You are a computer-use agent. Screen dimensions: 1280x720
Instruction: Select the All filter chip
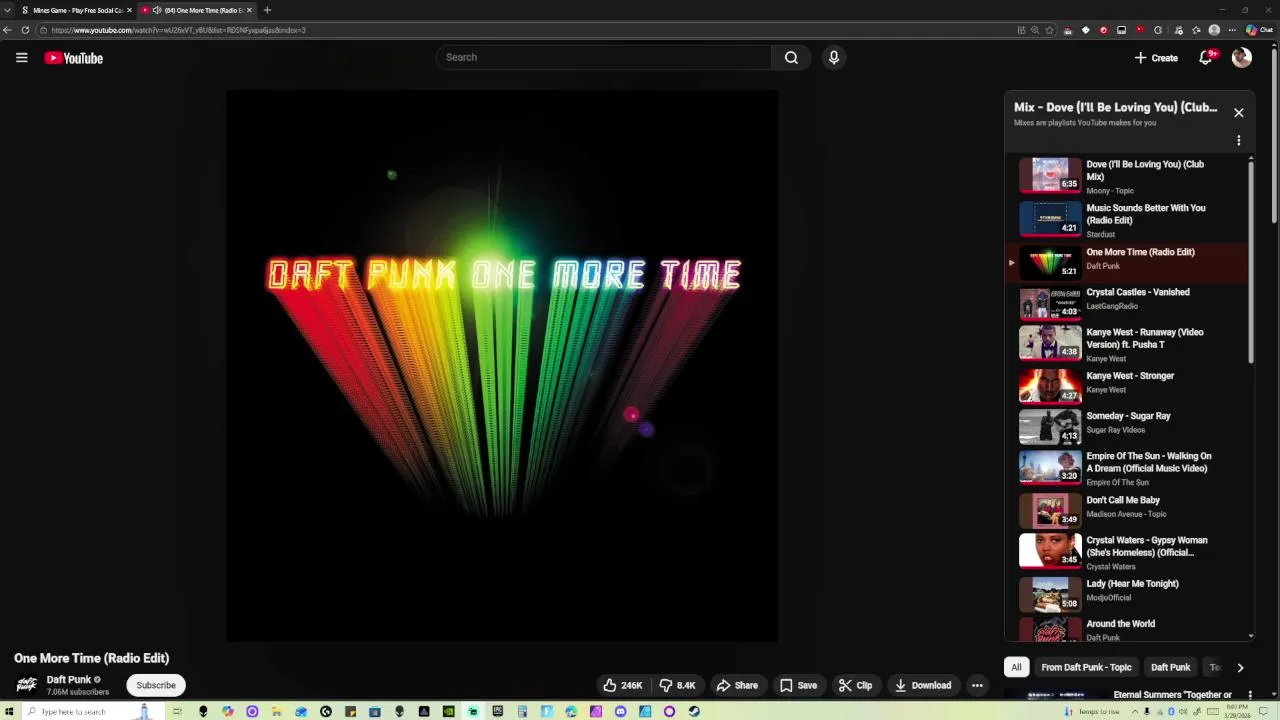pos(1016,667)
